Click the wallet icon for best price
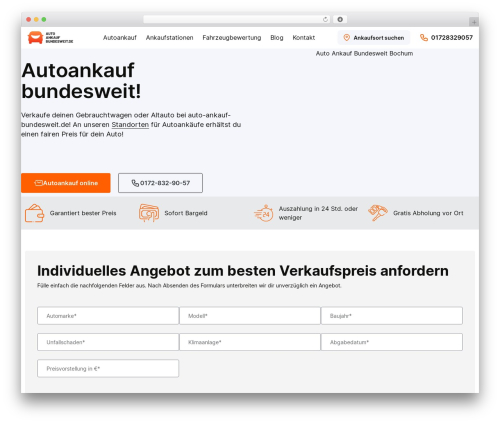Screen dimensions: 500x423 pyautogui.click(x=34, y=213)
